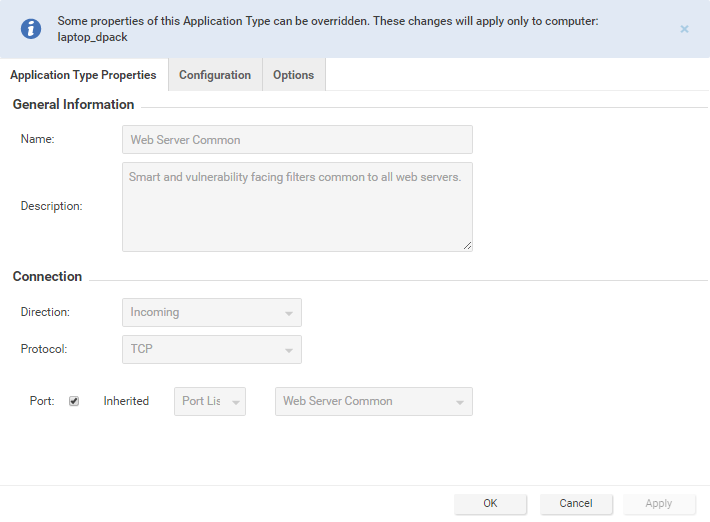
Task: Click the blue information icon in the banner
Action: coord(32,29)
